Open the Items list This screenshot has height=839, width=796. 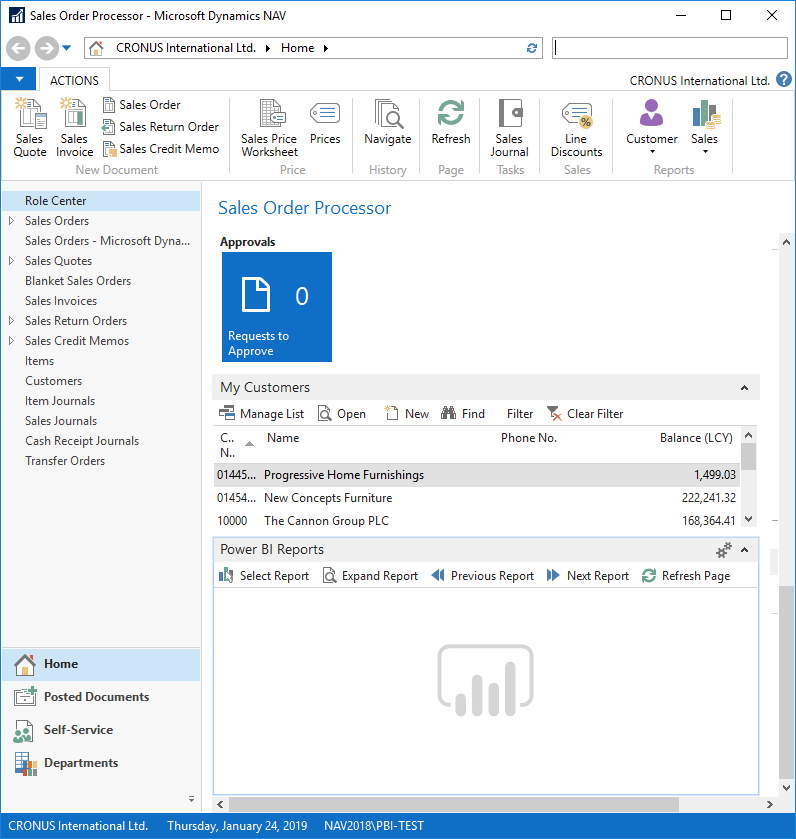pyautogui.click(x=40, y=361)
